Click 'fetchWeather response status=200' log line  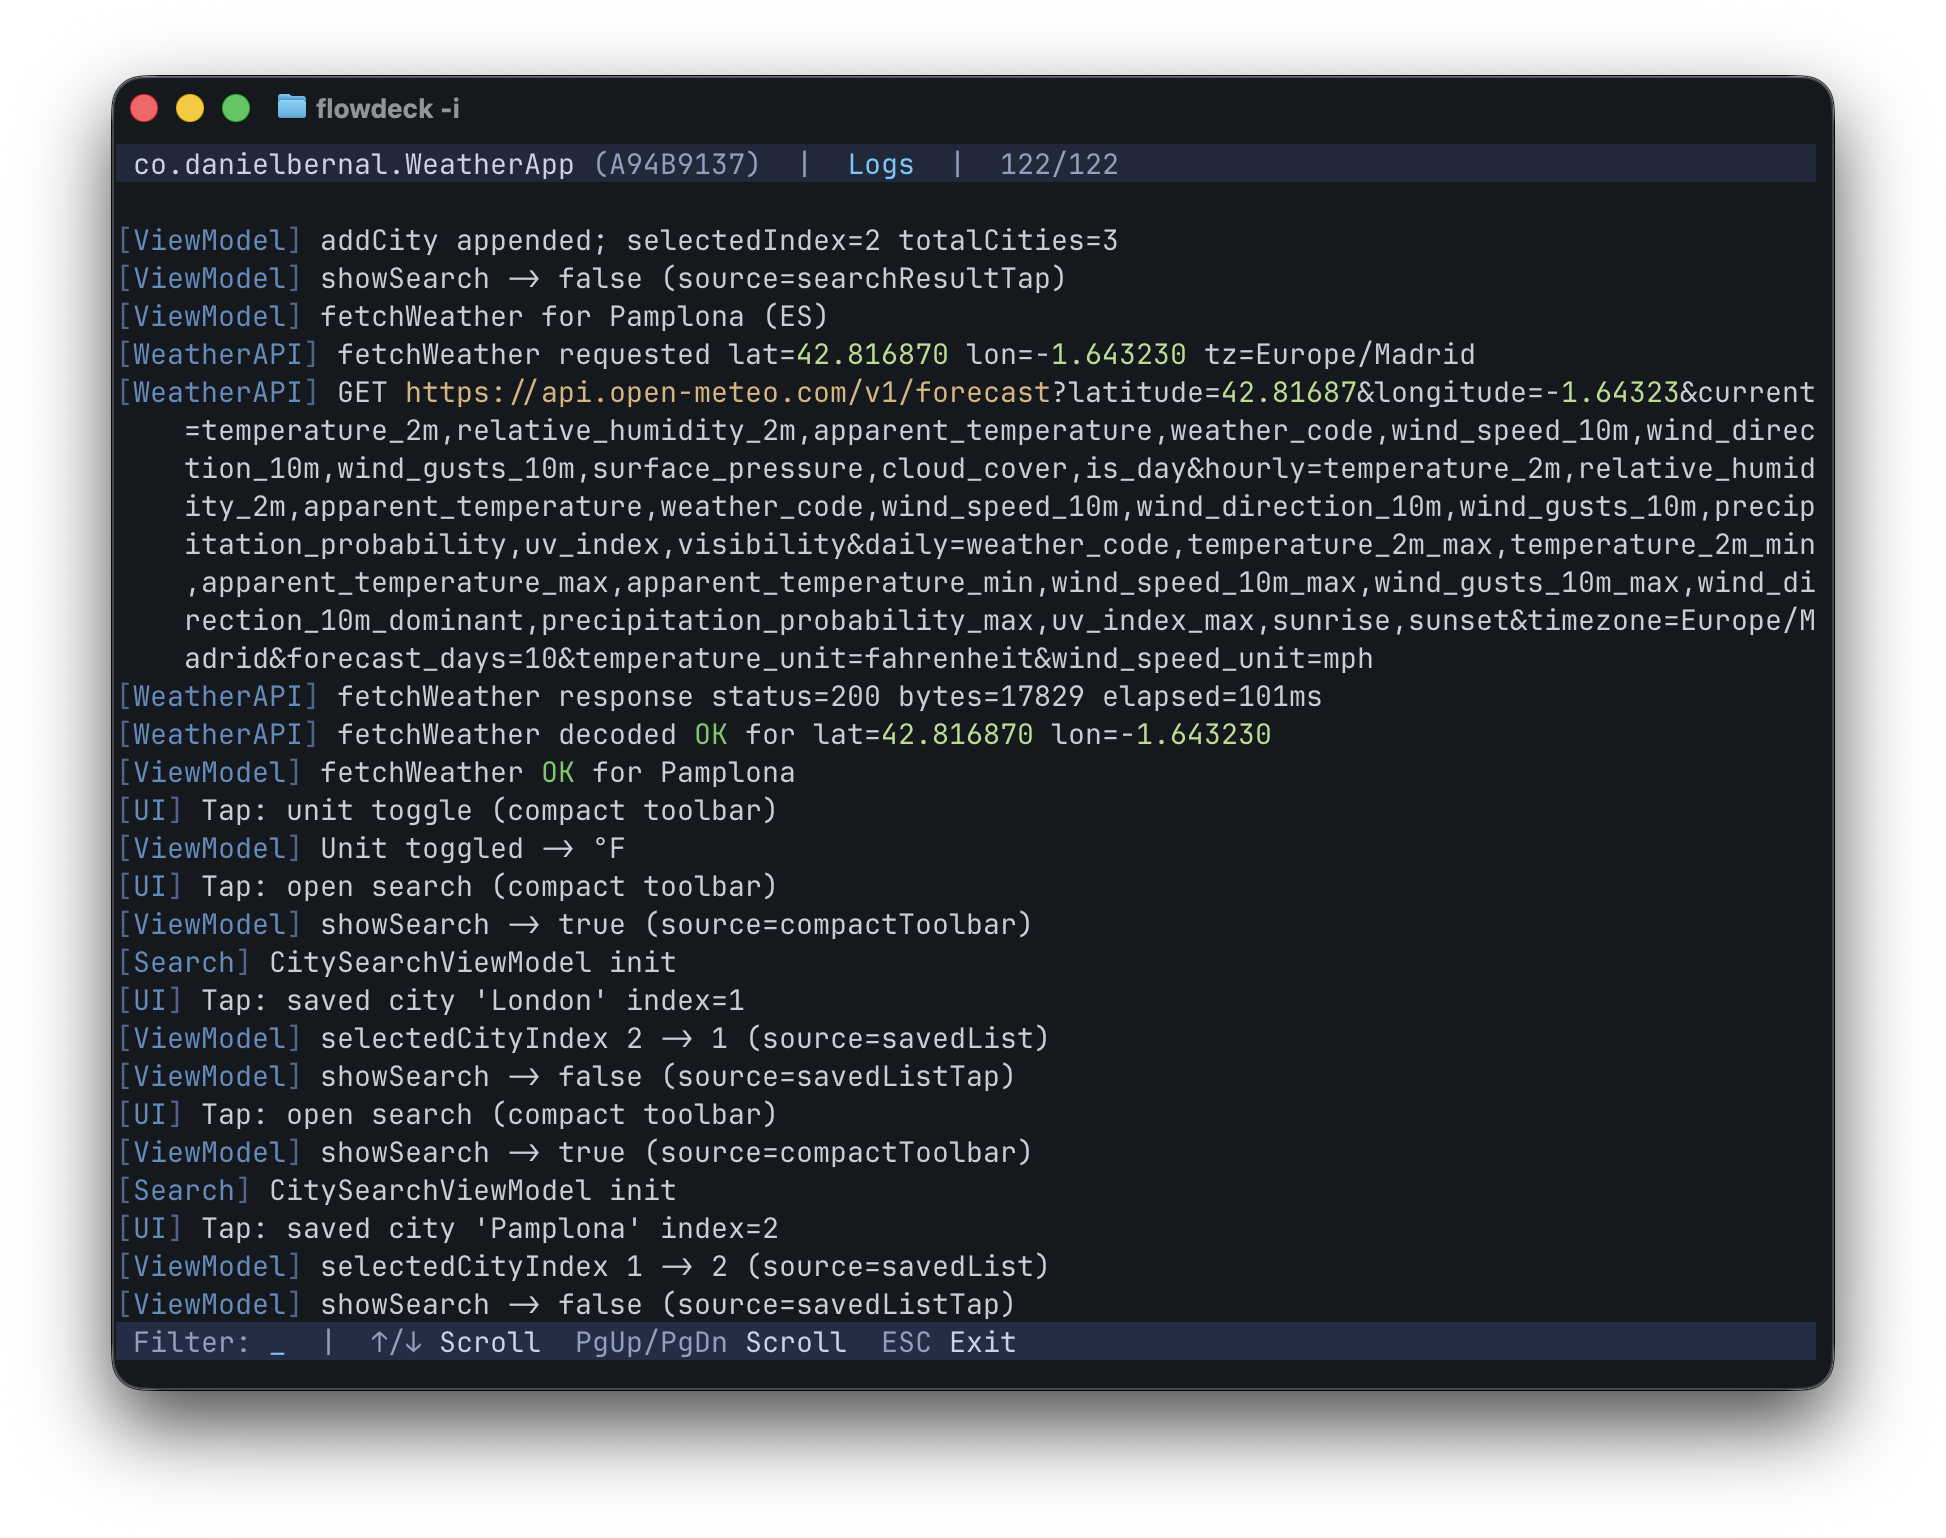[x=720, y=696]
